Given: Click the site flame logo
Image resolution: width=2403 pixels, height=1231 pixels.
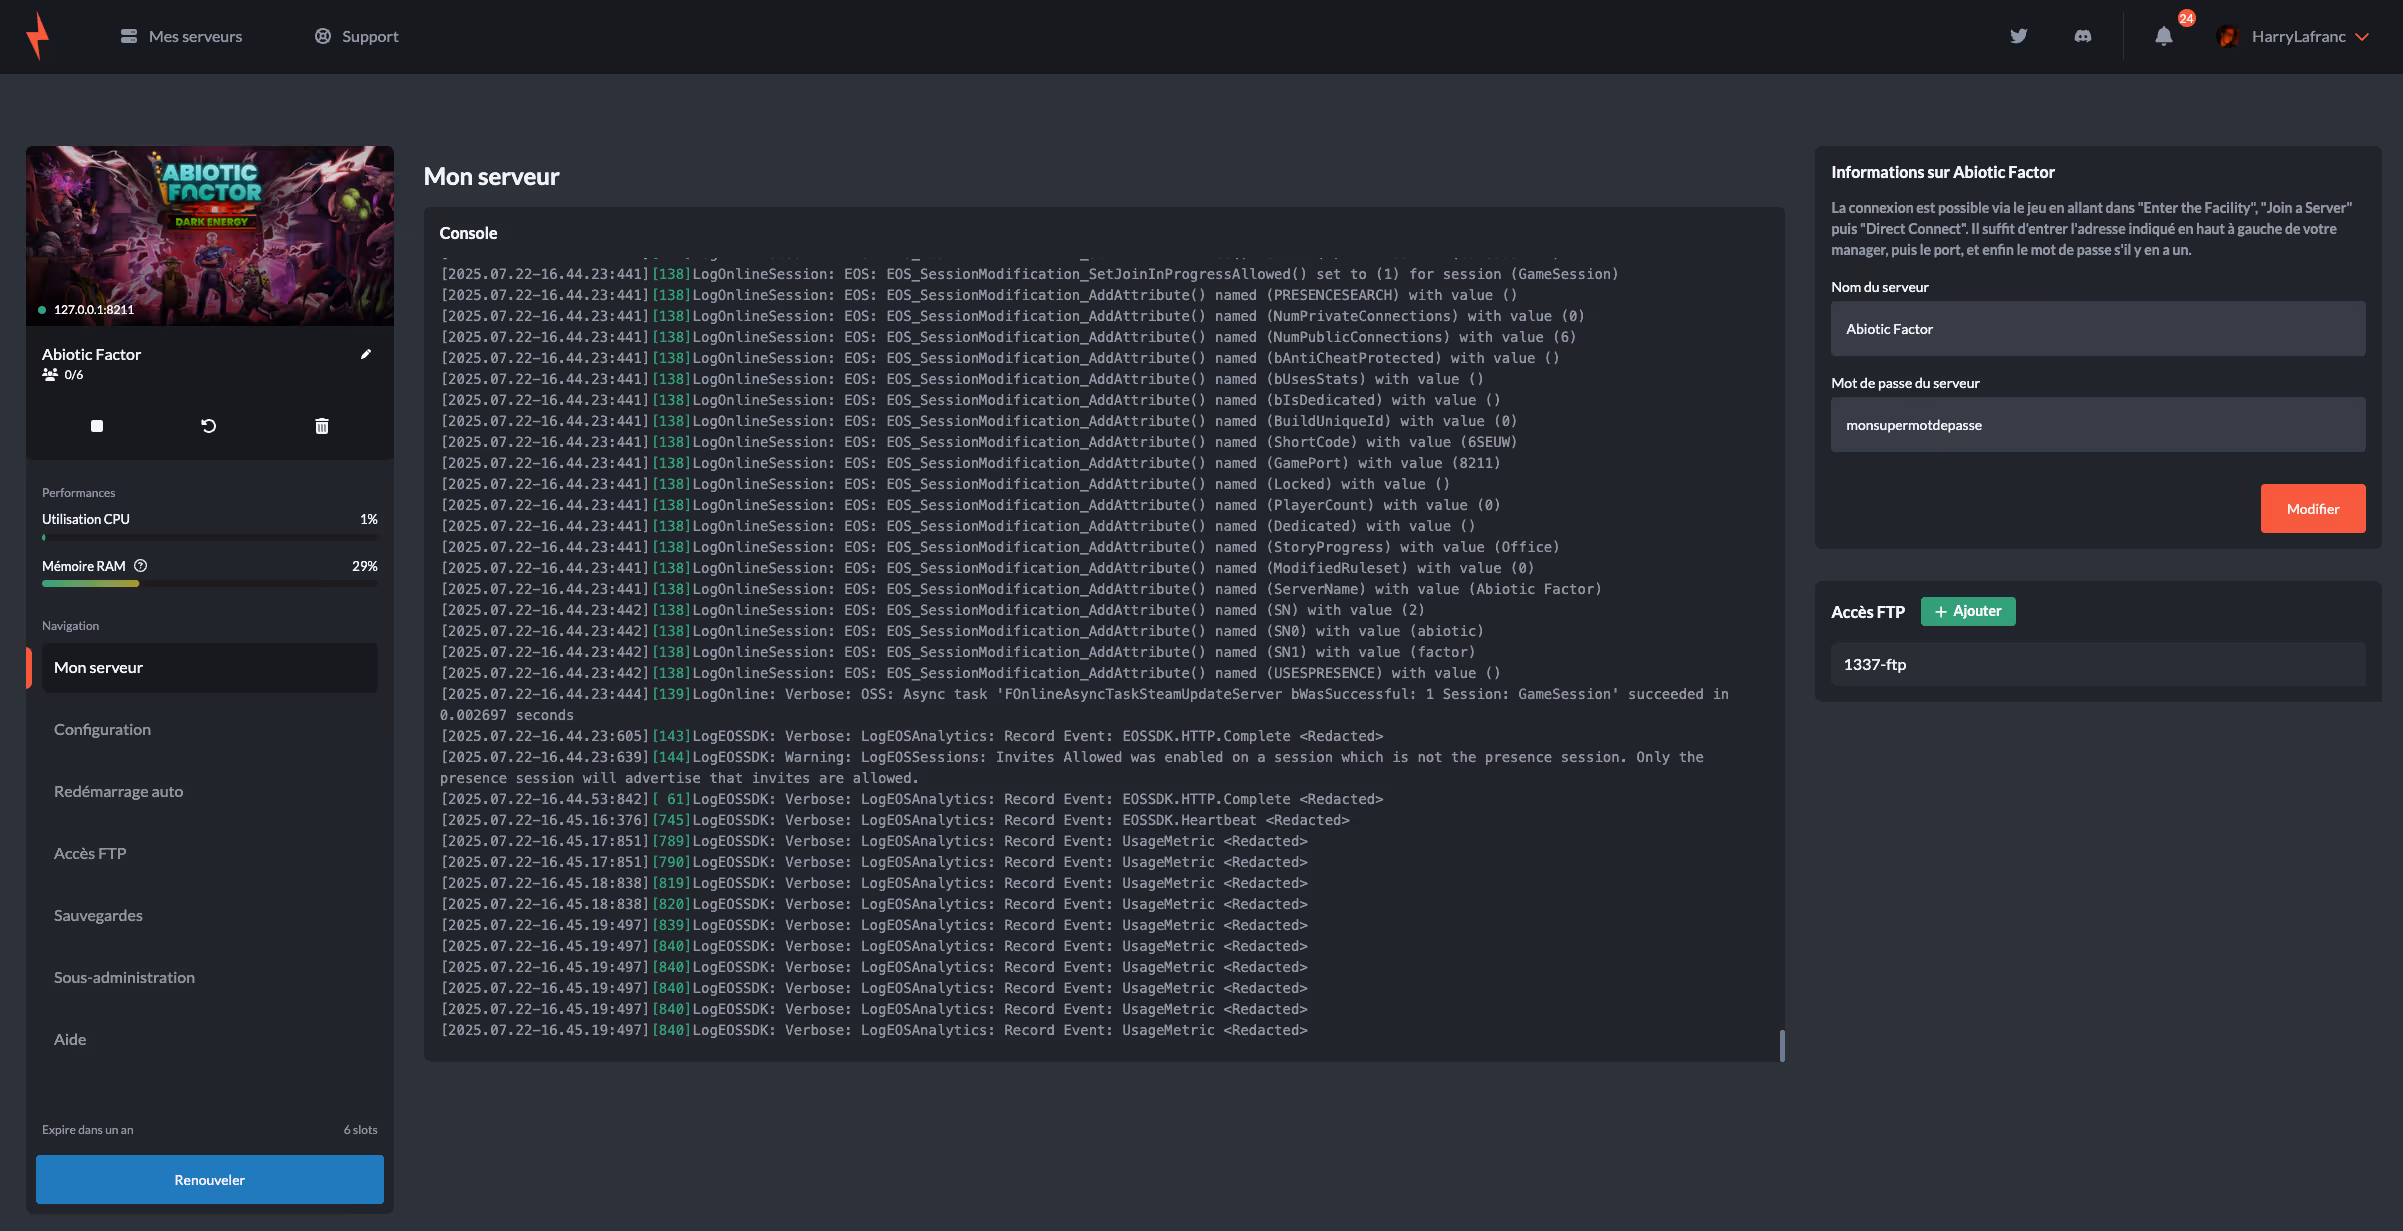Looking at the screenshot, I should point(38,36).
